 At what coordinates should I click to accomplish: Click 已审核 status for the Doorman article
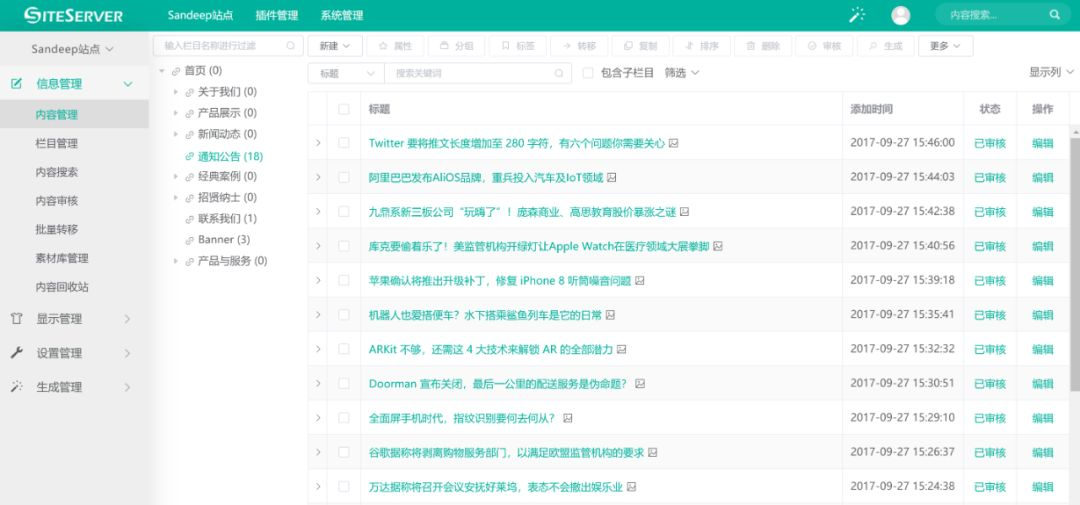pyautogui.click(x=990, y=384)
